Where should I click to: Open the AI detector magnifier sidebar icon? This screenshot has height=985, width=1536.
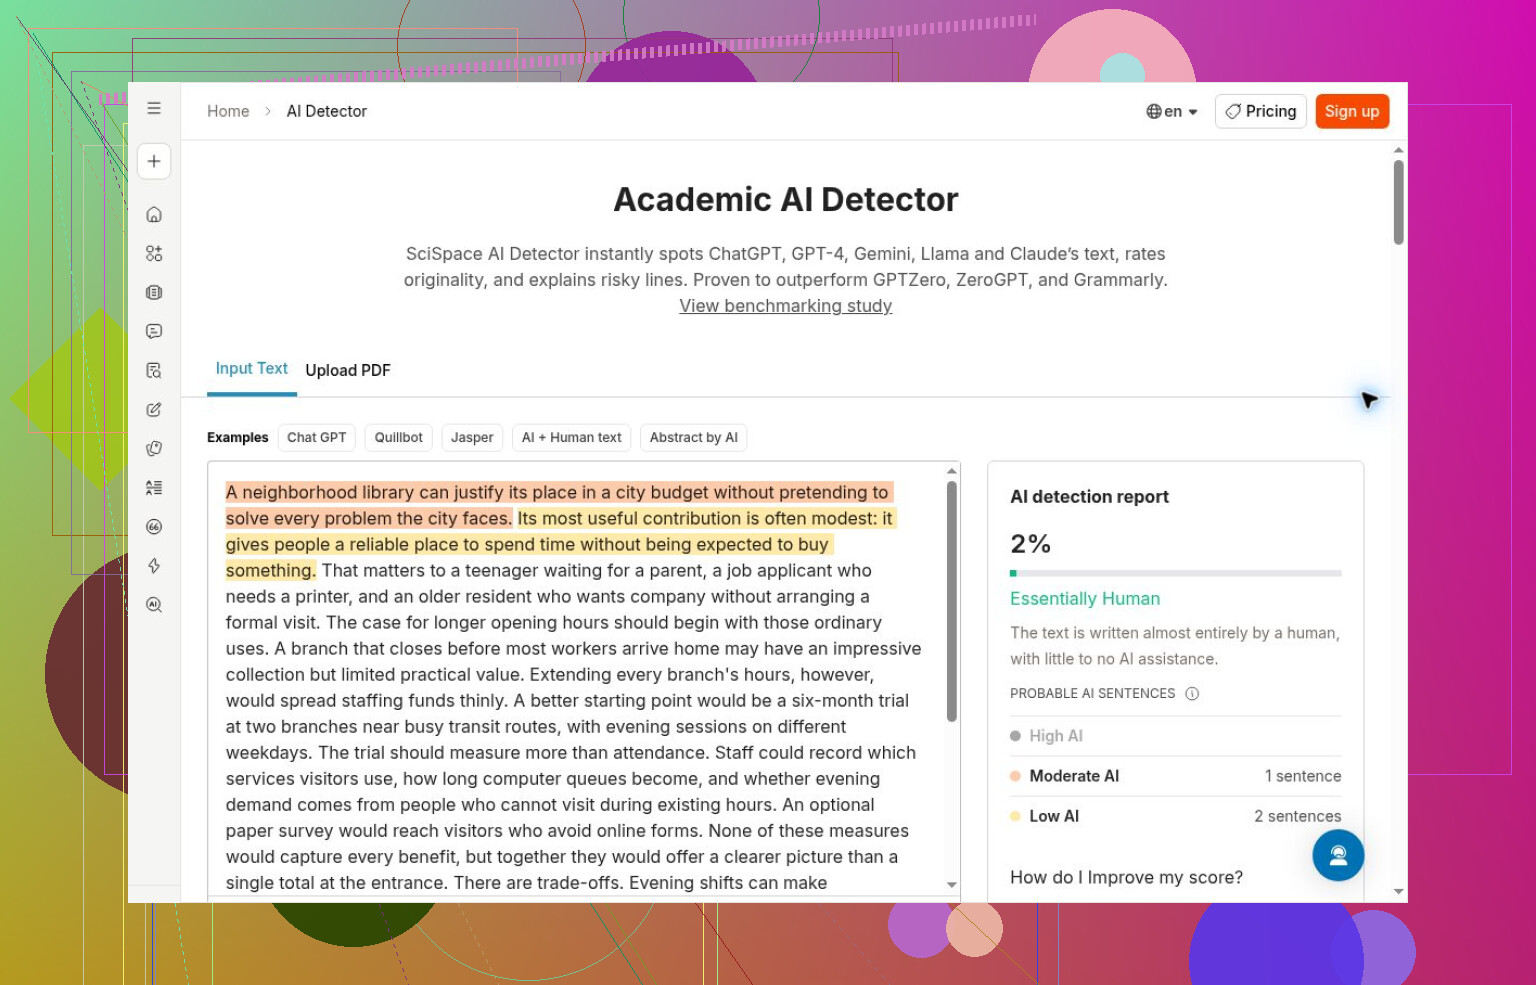click(x=154, y=605)
